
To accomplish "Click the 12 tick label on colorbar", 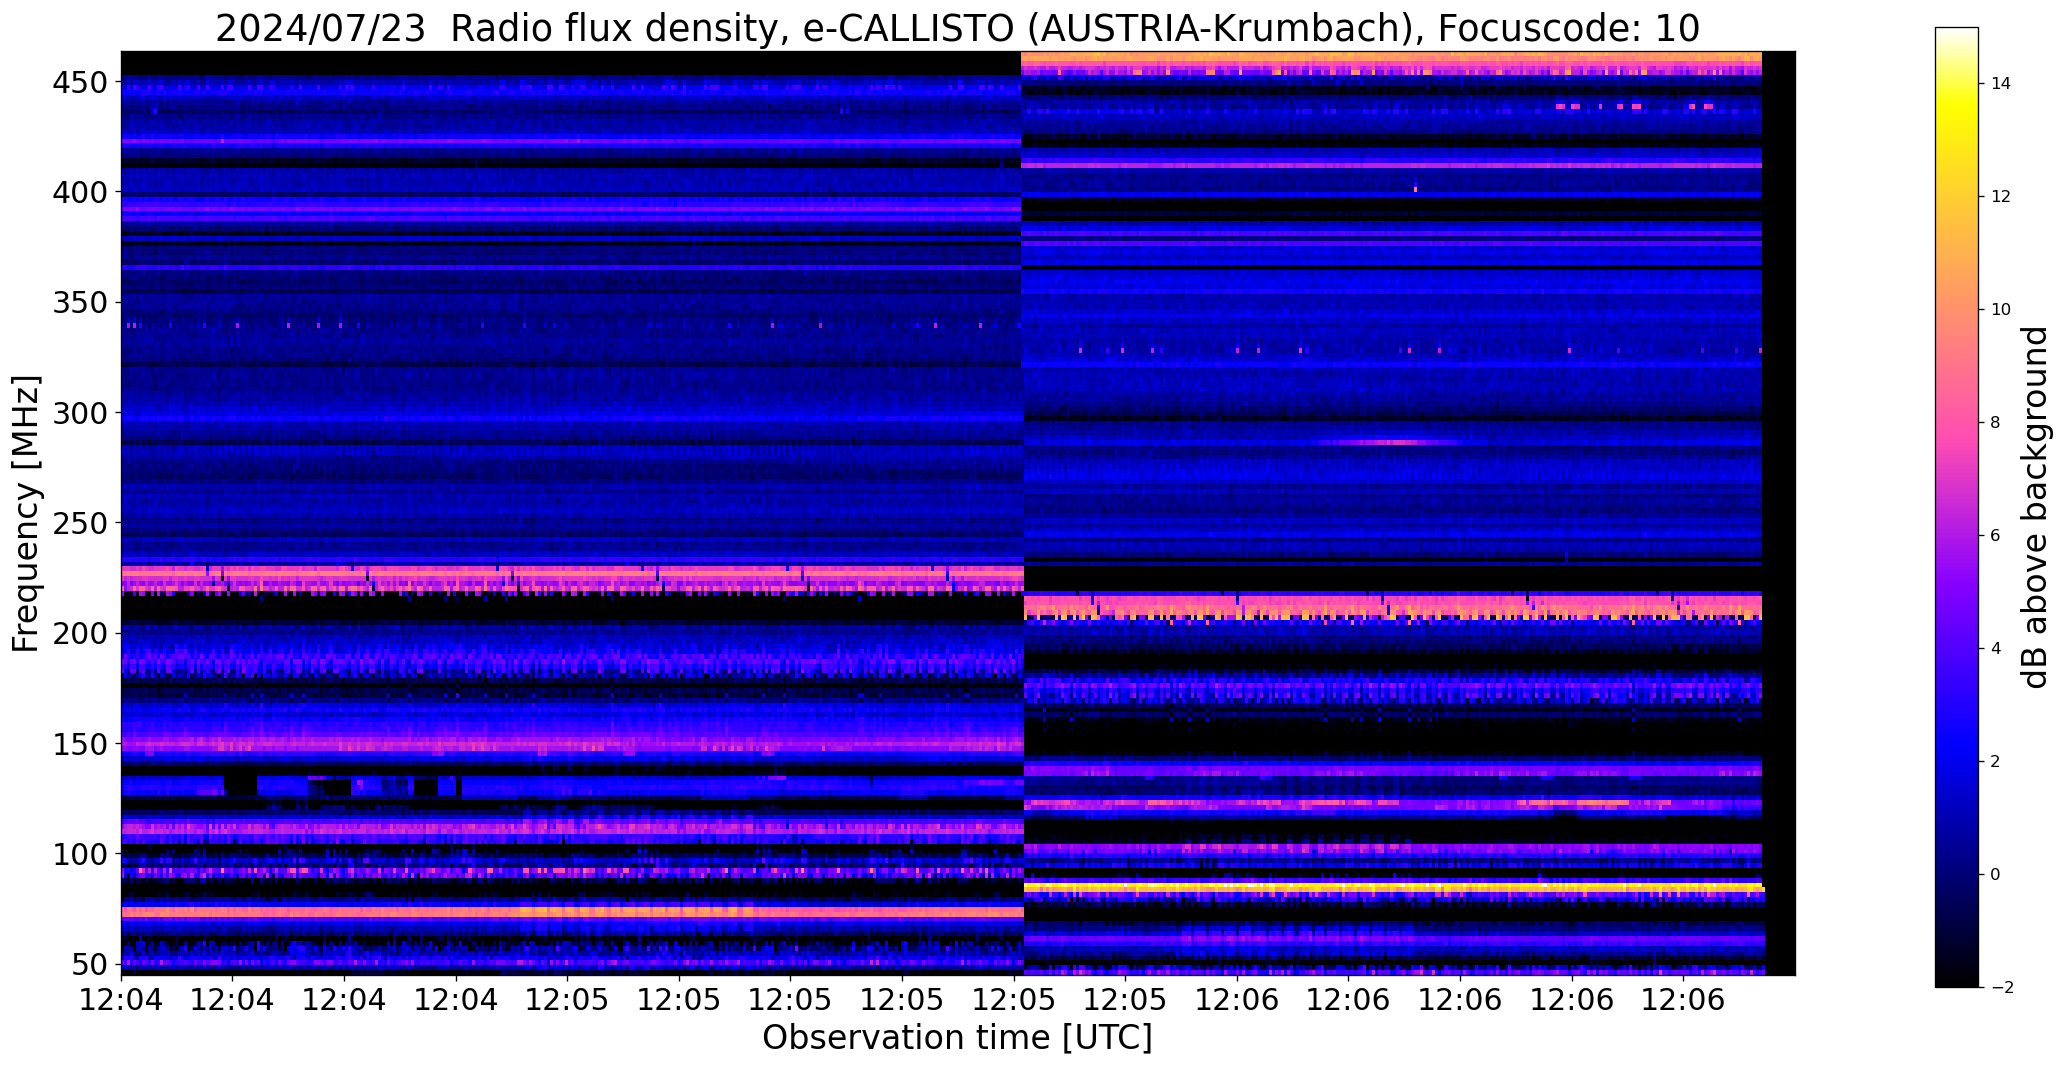I will (2001, 197).
